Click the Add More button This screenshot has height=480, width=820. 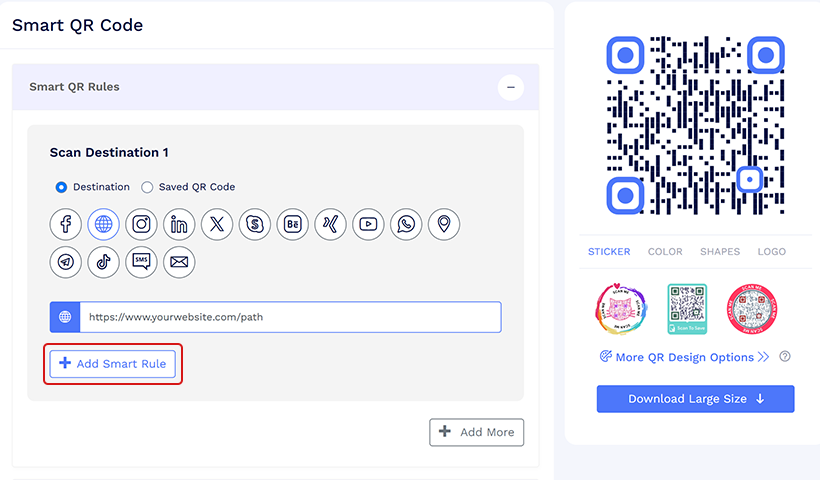point(476,432)
